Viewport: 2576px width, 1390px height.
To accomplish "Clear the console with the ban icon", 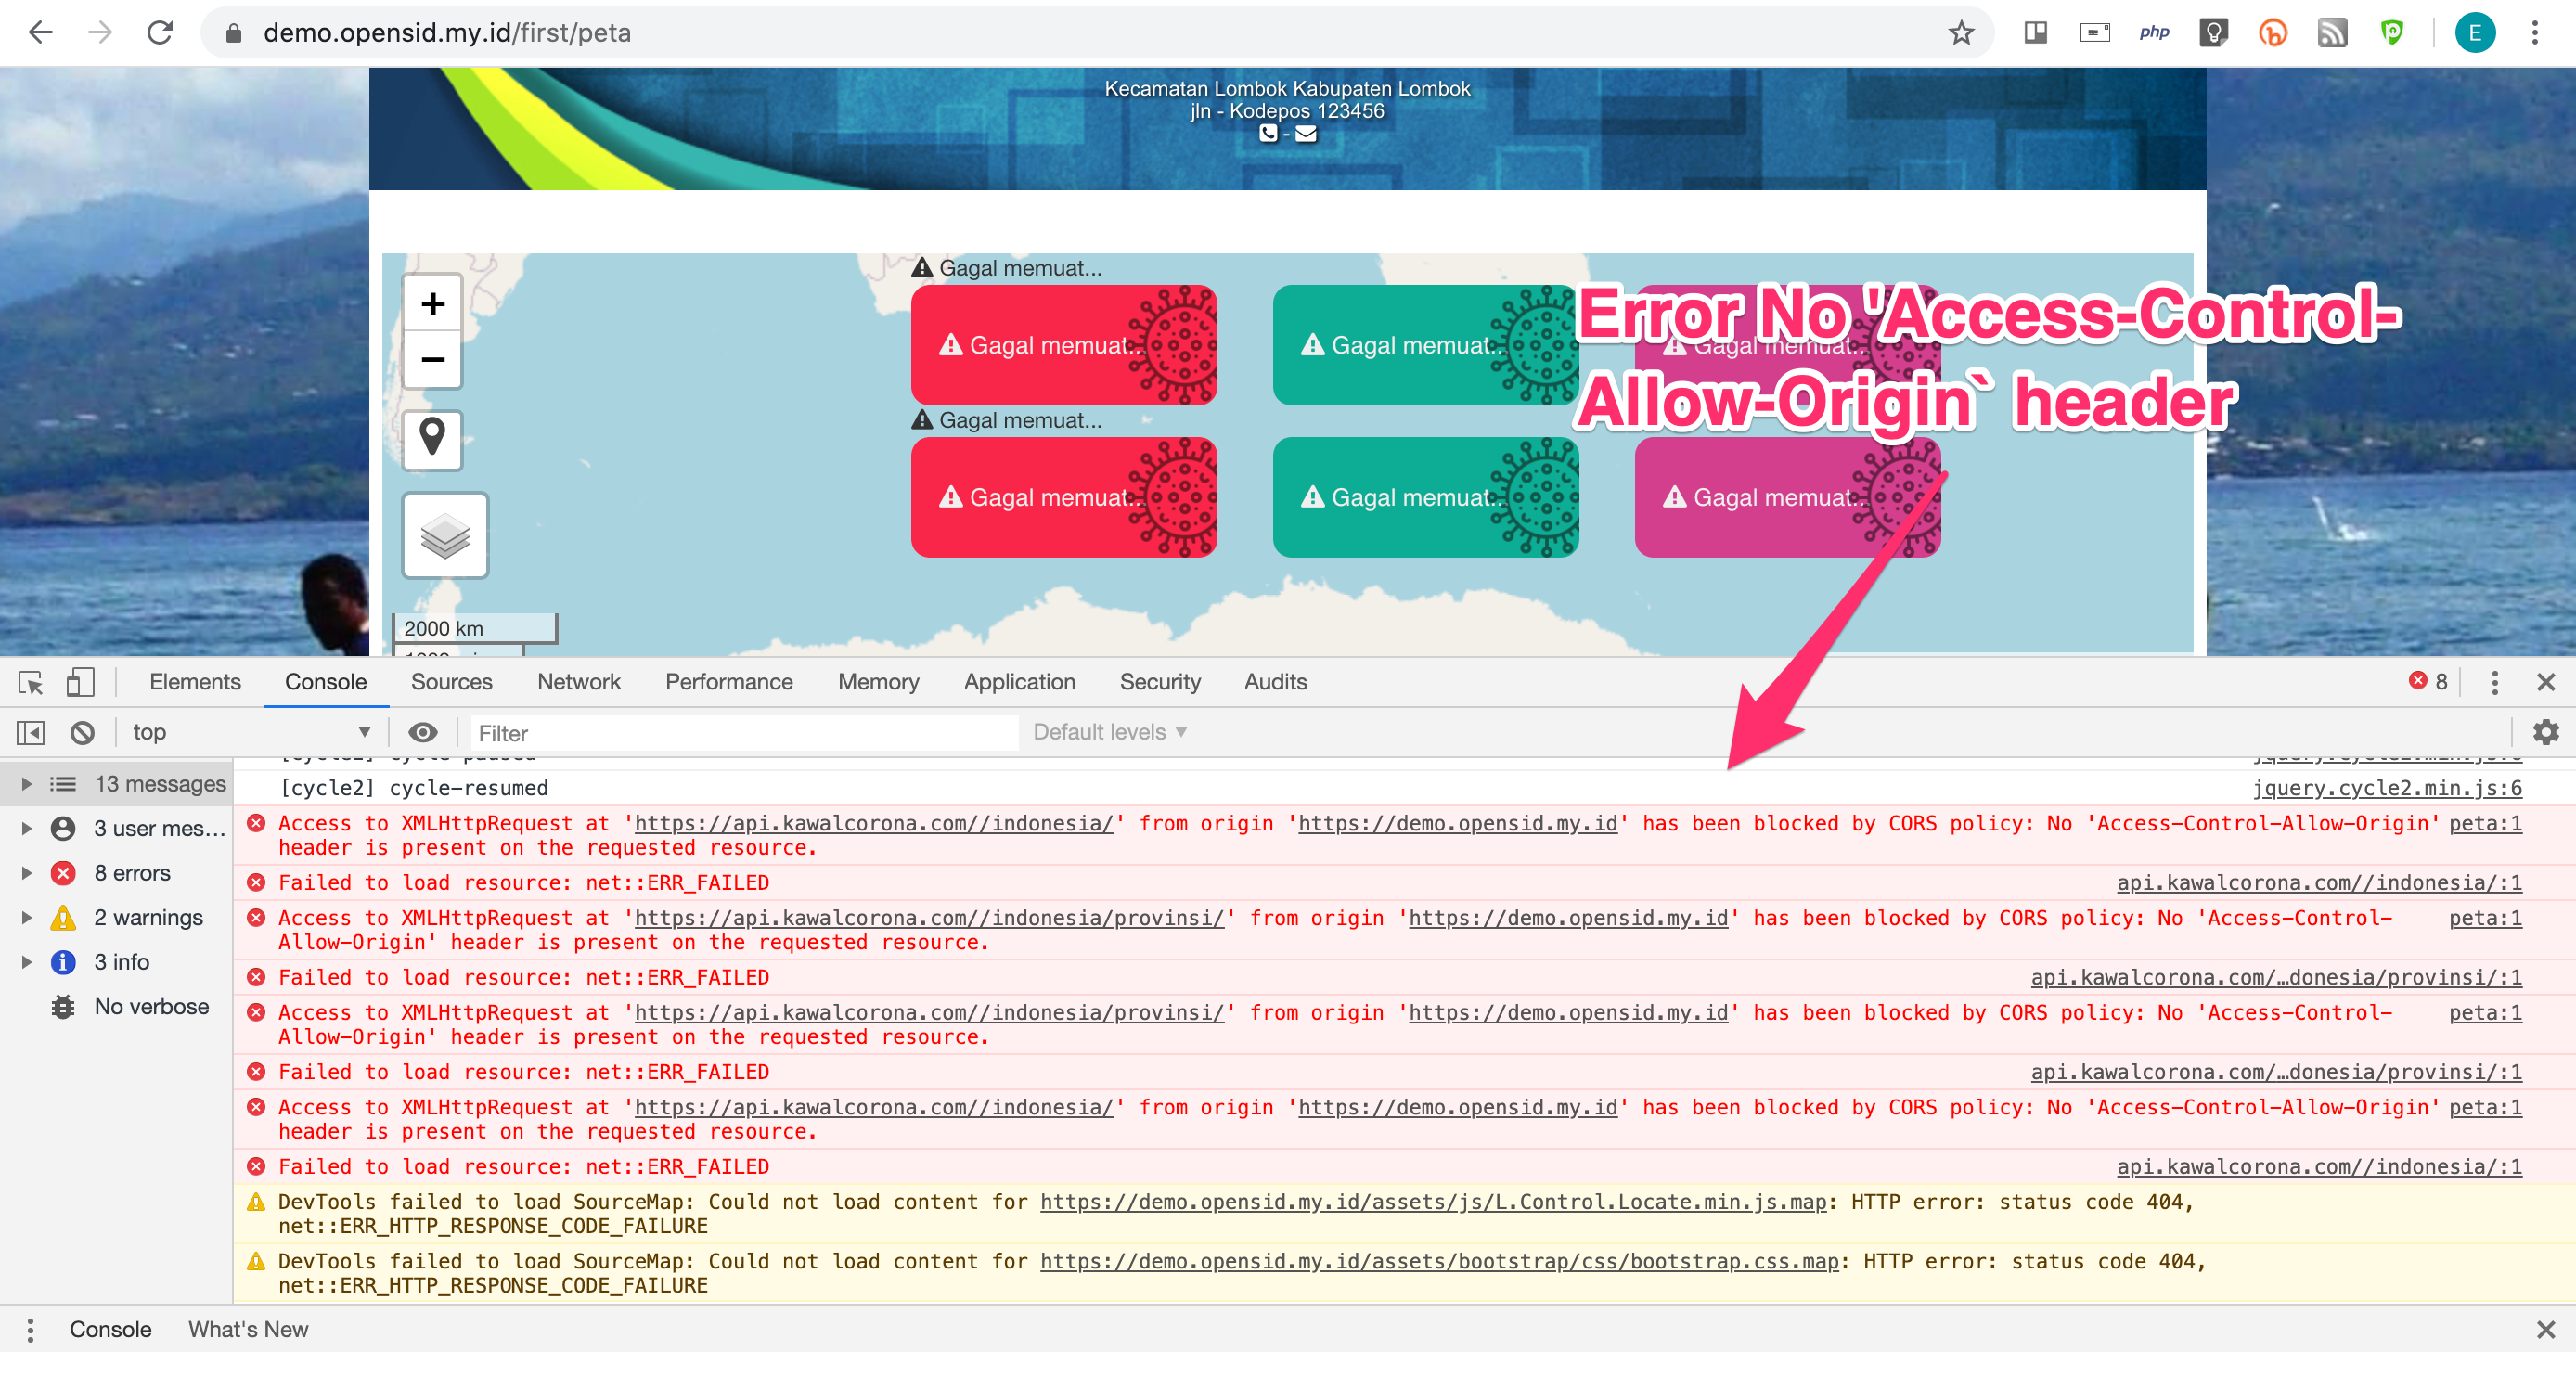I will [82, 732].
